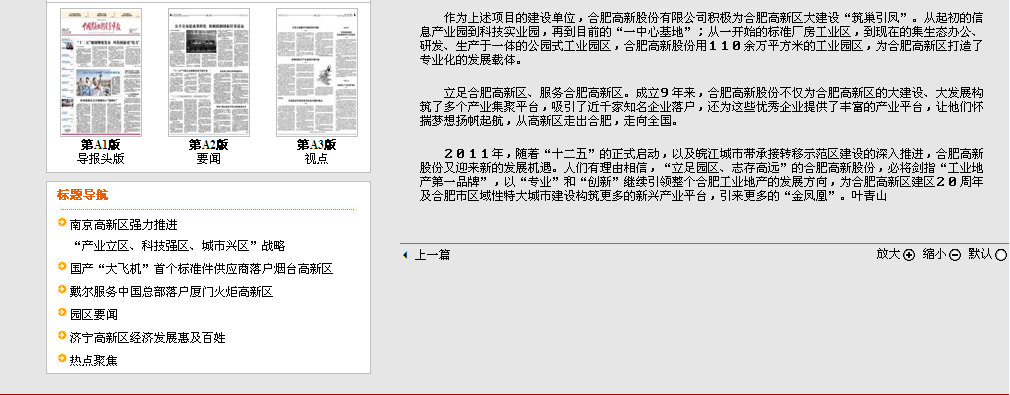Image resolution: width=1010 pixels, height=395 pixels.
Task: Click the left arrow beside 上一篇
Action: (405, 255)
